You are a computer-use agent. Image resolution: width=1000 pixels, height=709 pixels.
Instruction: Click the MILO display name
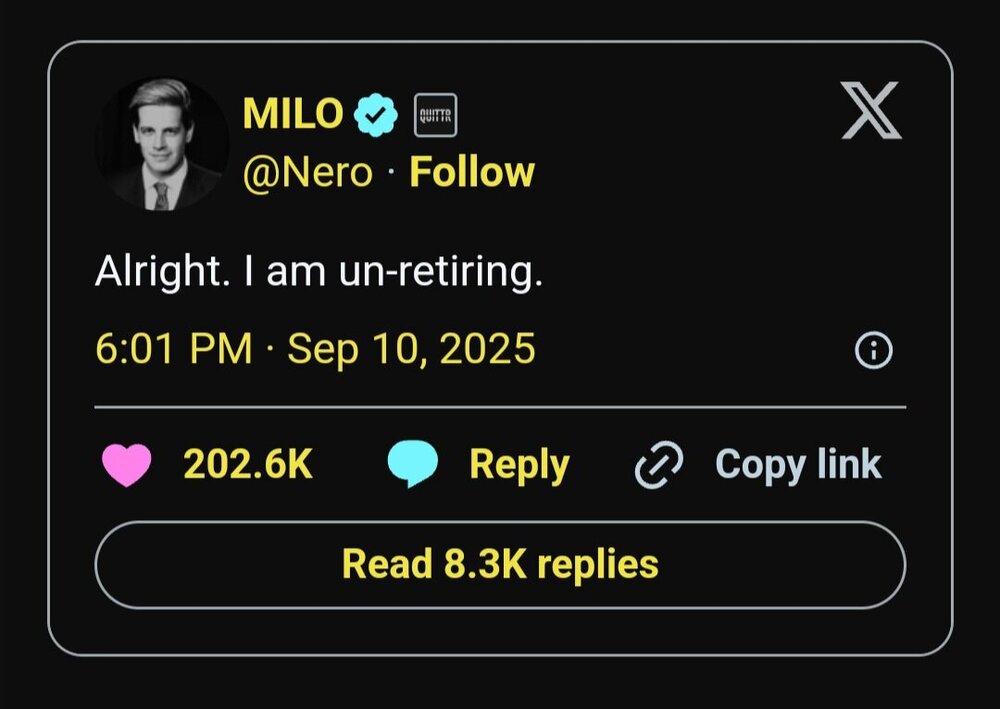(293, 115)
